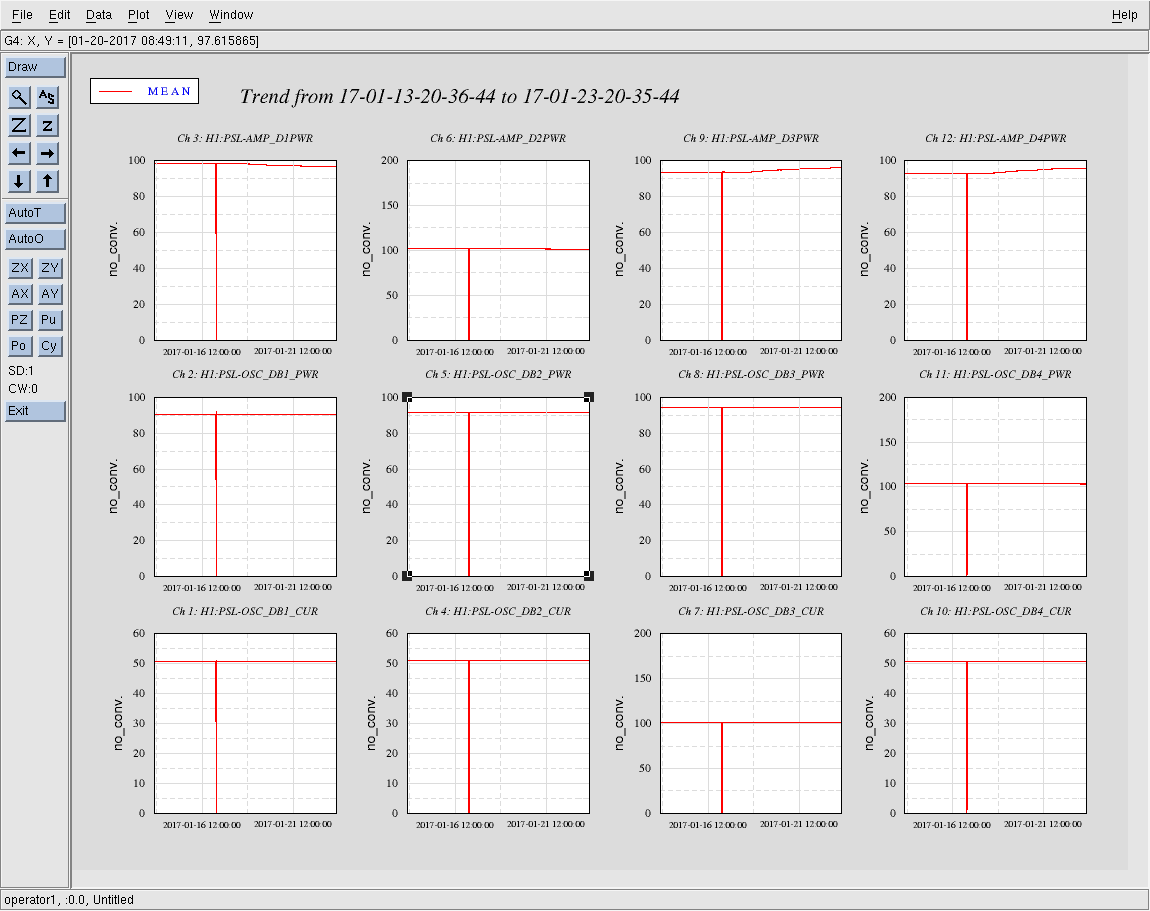Screen dimensions: 1150x911
Task: Click the SD:1 indicator text
Action: pos(21,371)
